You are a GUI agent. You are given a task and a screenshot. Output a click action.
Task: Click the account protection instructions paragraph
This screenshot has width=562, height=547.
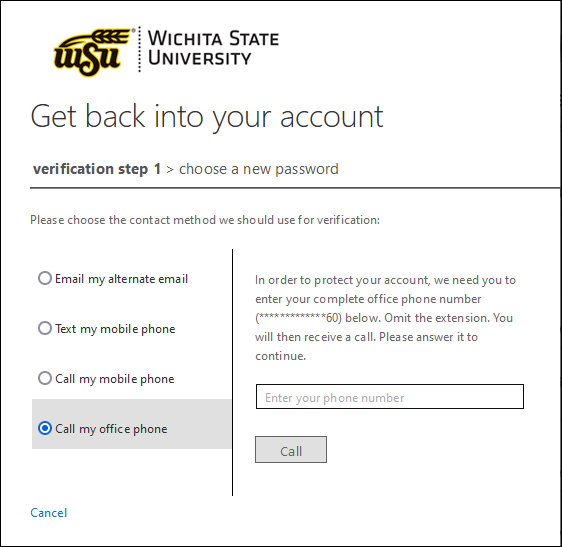point(385,318)
